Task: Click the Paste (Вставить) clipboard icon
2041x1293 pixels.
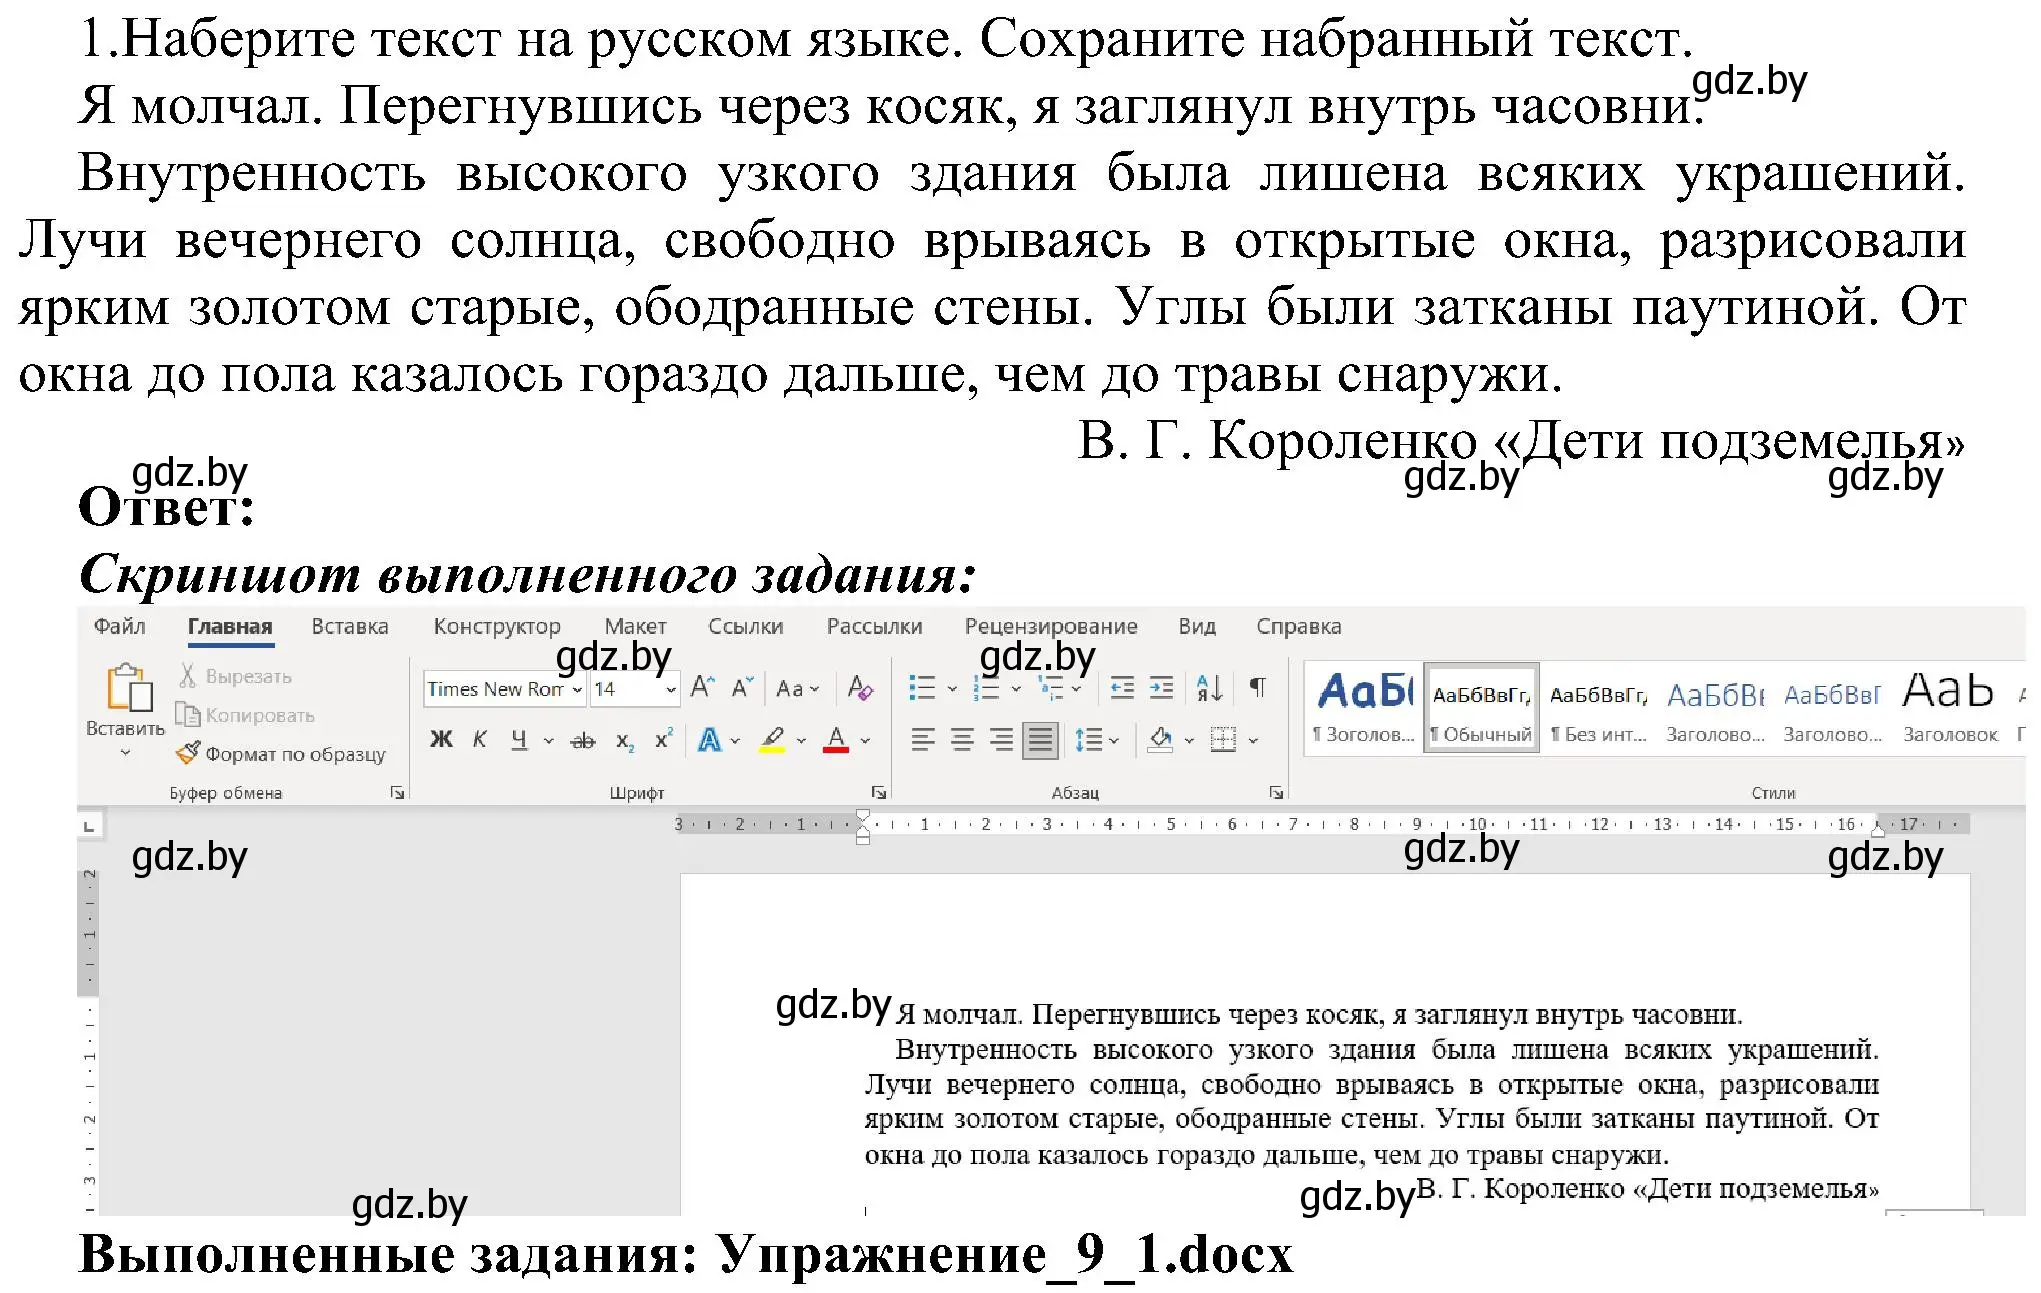Action: [129, 687]
